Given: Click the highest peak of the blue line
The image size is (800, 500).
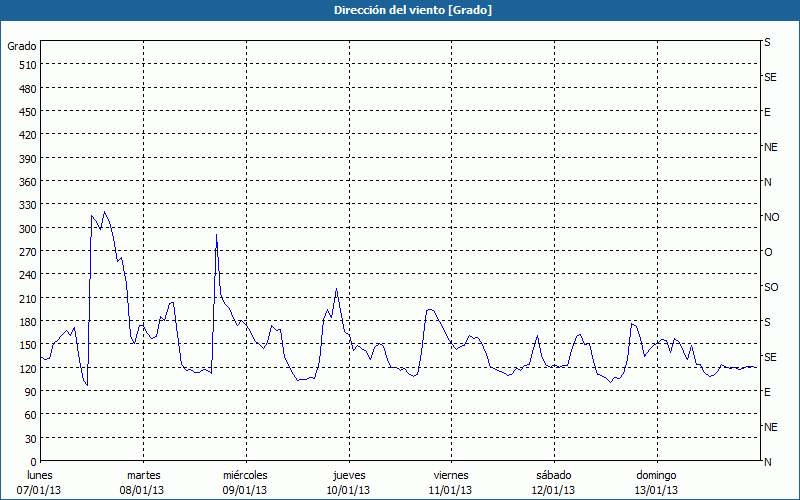Looking at the screenshot, I should click(x=105, y=212).
